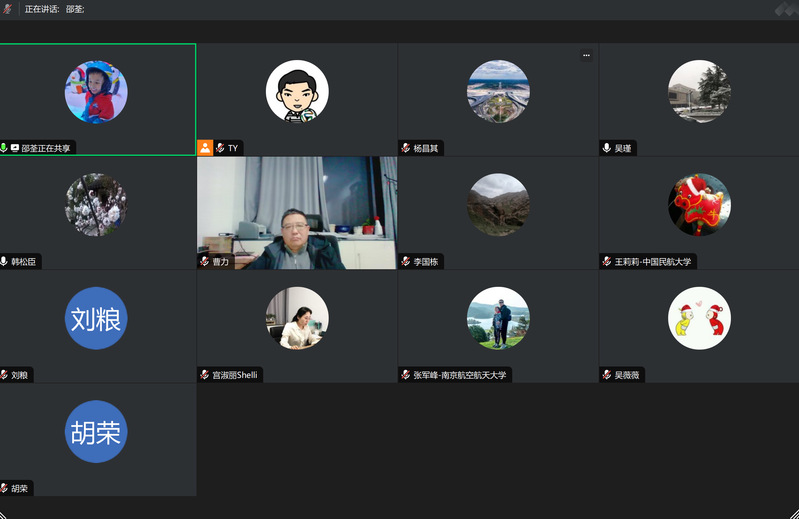Click muted mic icon beside 王莉莉-中国民航大学
The height and width of the screenshot is (519, 799).
coord(607,262)
